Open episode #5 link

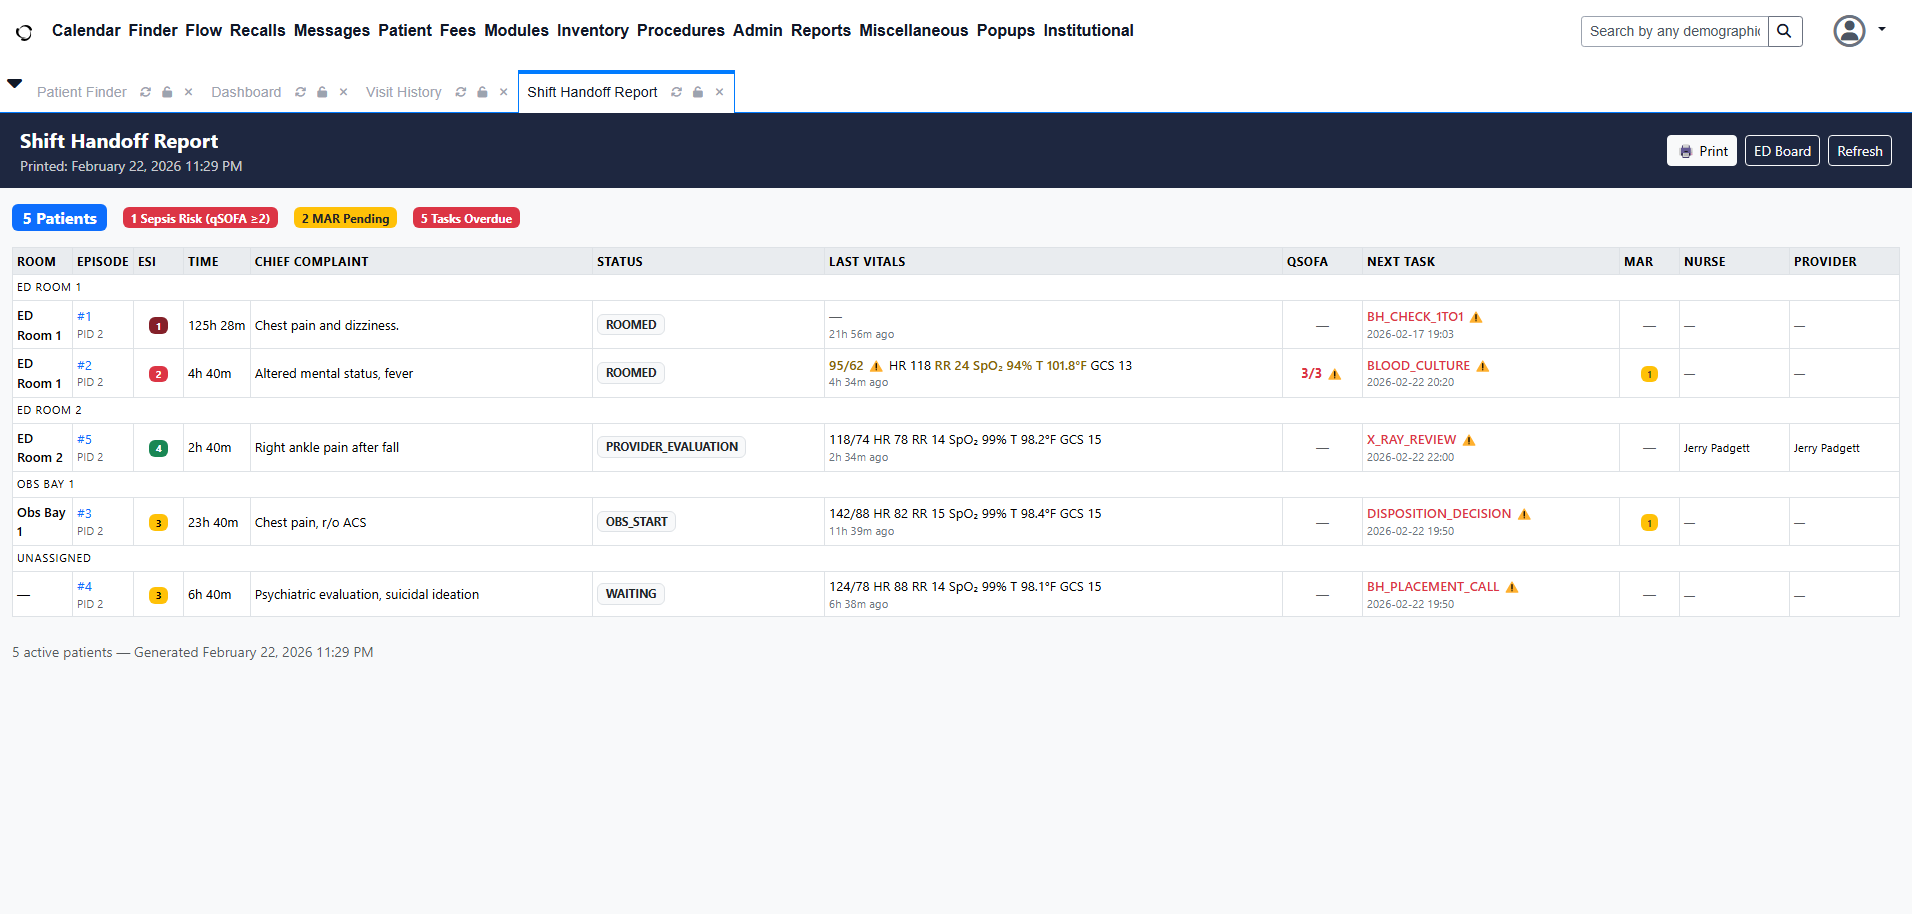coord(84,439)
